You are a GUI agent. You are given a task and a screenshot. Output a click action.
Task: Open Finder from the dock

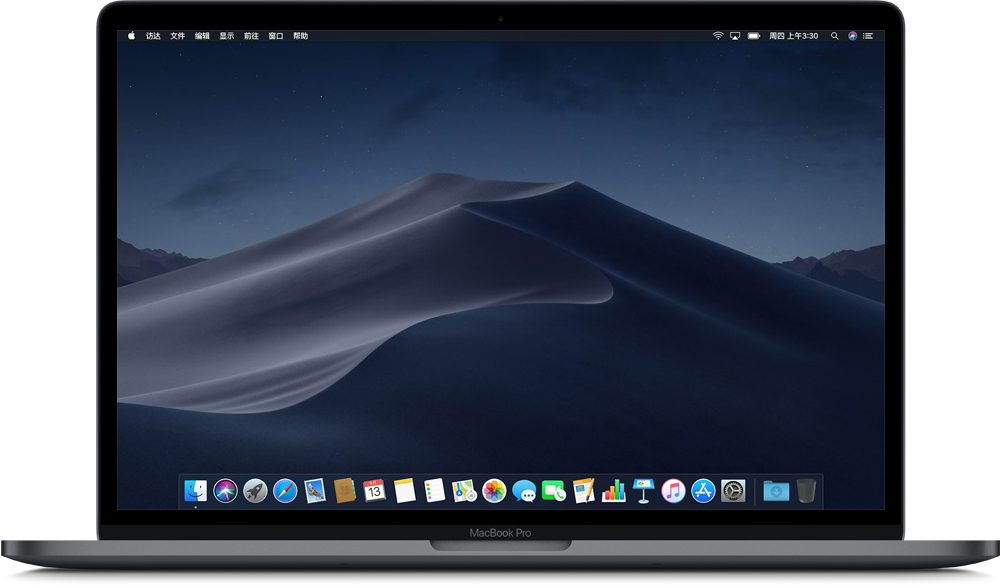[x=196, y=491]
